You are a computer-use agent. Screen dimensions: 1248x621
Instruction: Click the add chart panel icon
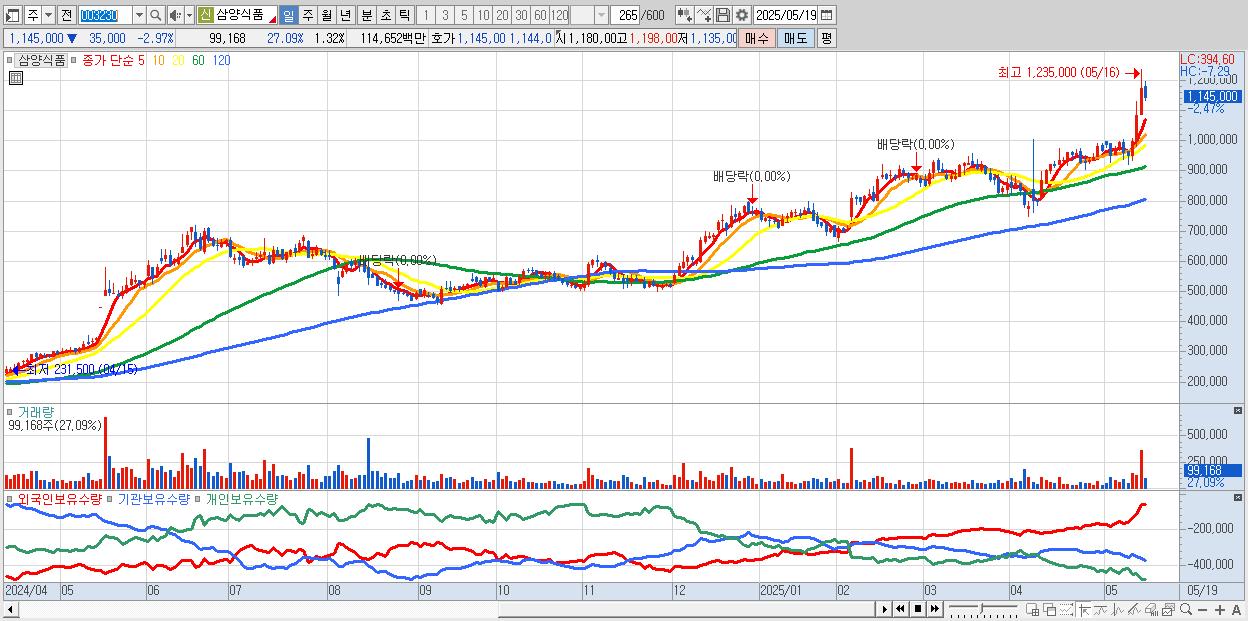pyautogui.click(x=1032, y=609)
